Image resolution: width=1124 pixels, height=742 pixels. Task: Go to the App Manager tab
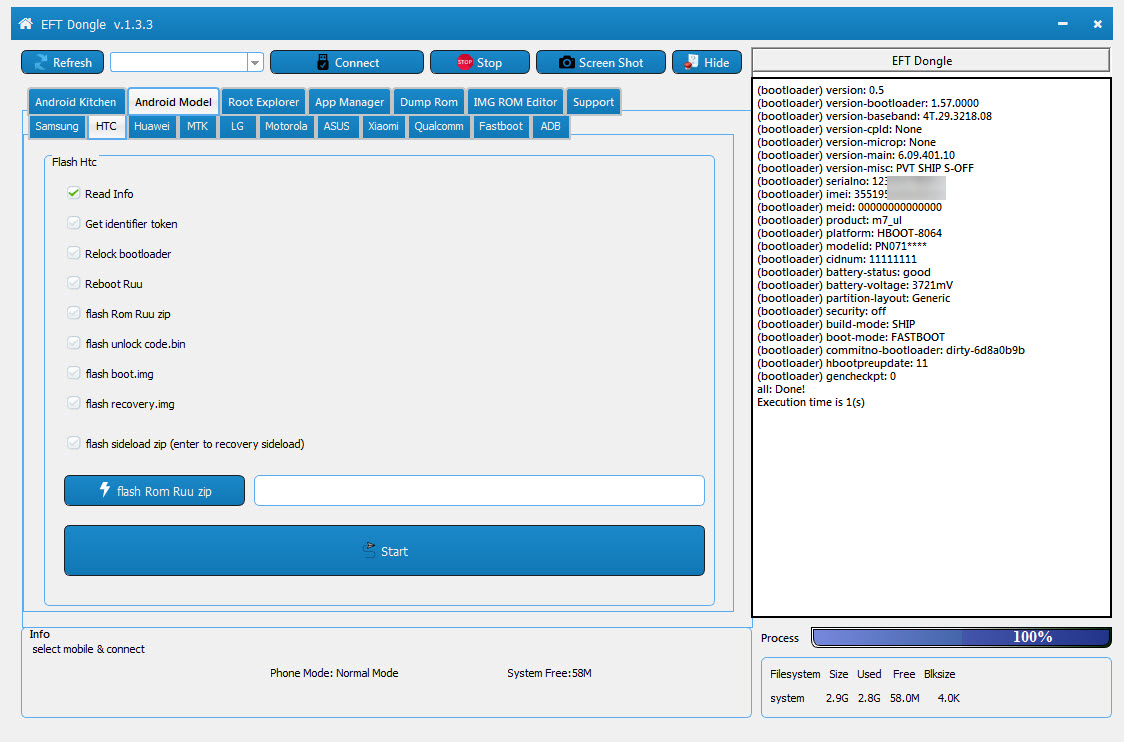pyautogui.click(x=350, y=102)
